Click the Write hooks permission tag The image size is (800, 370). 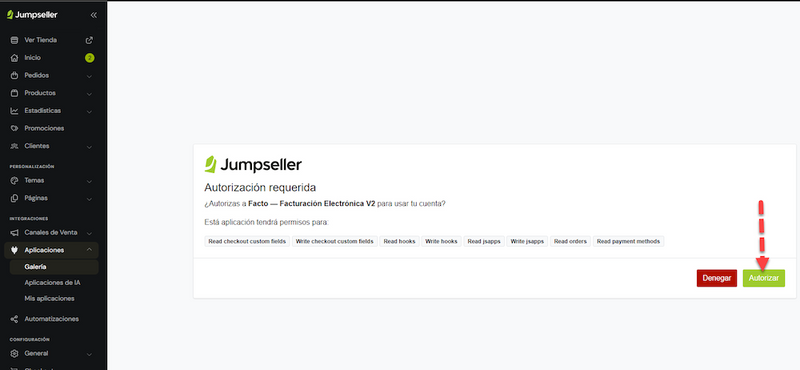[441, 241]
